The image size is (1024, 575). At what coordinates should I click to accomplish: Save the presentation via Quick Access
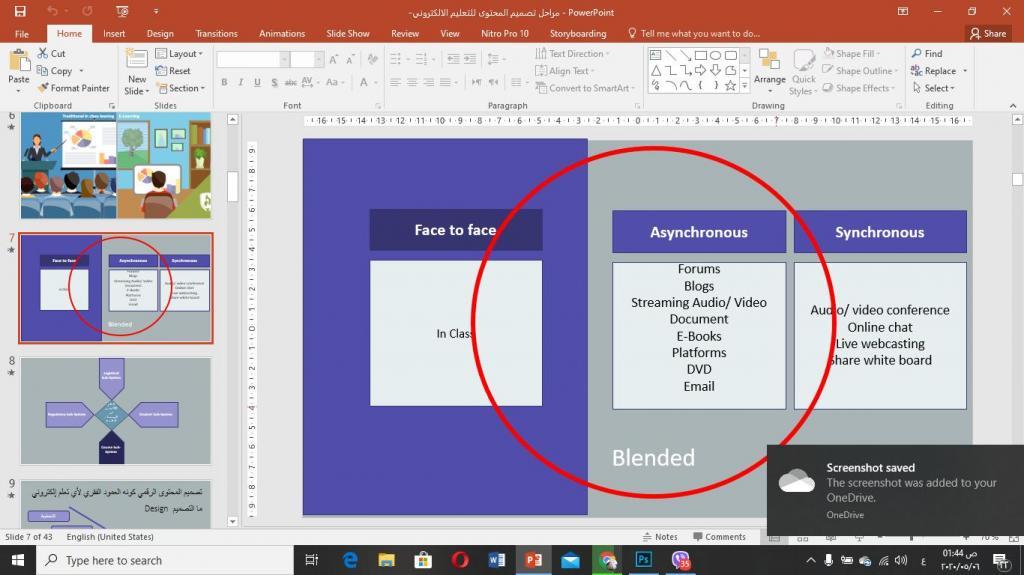20,12
